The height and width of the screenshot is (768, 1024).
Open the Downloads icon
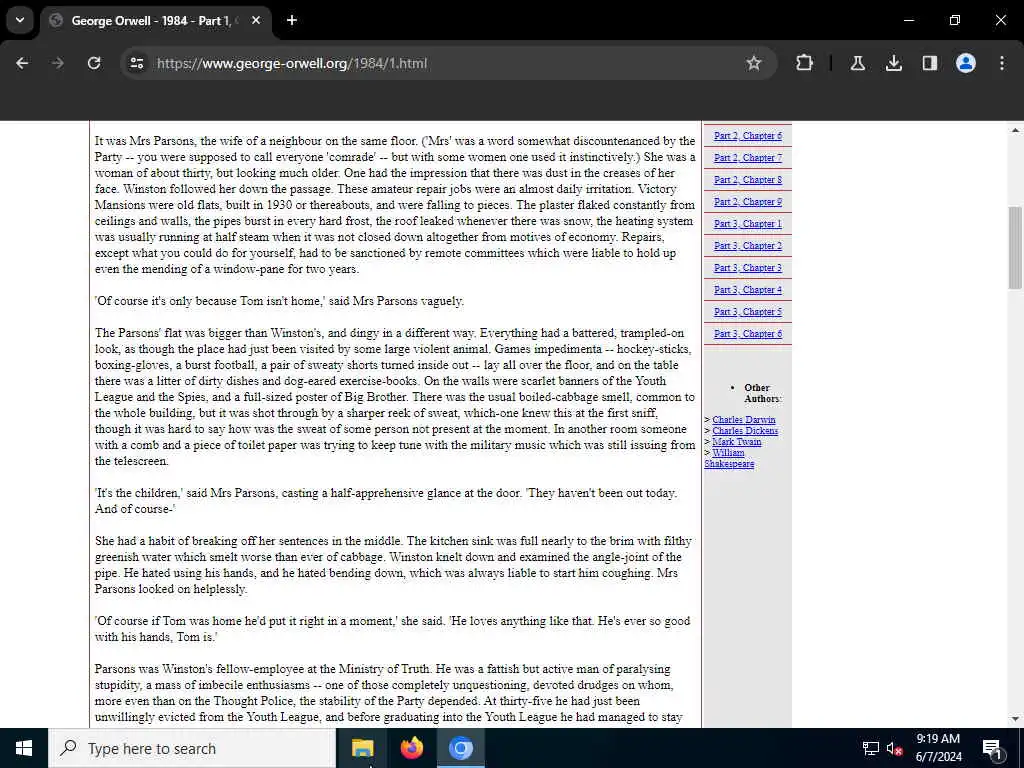coord(893,63)
